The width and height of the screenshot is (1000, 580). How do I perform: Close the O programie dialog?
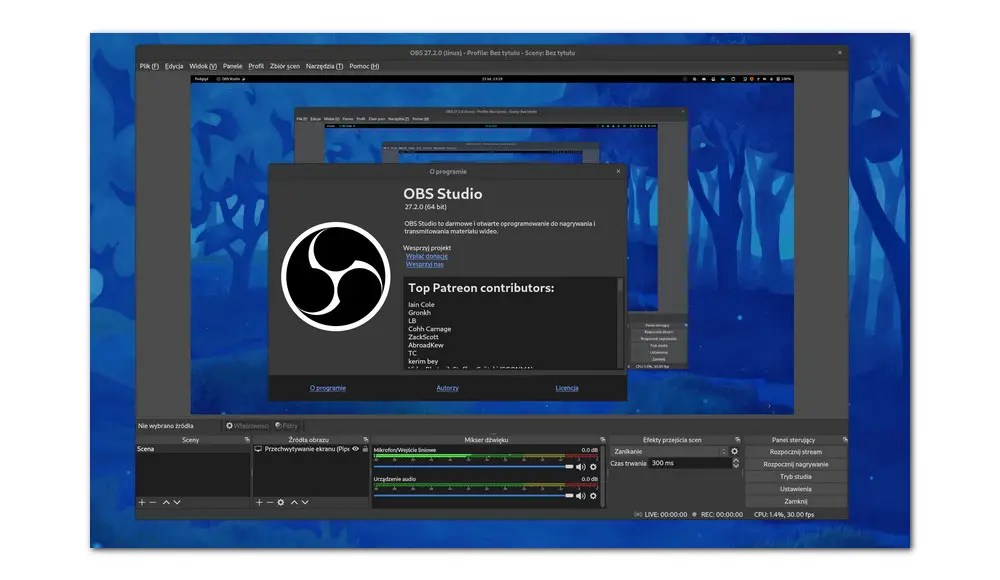click(x=618, y=171)
